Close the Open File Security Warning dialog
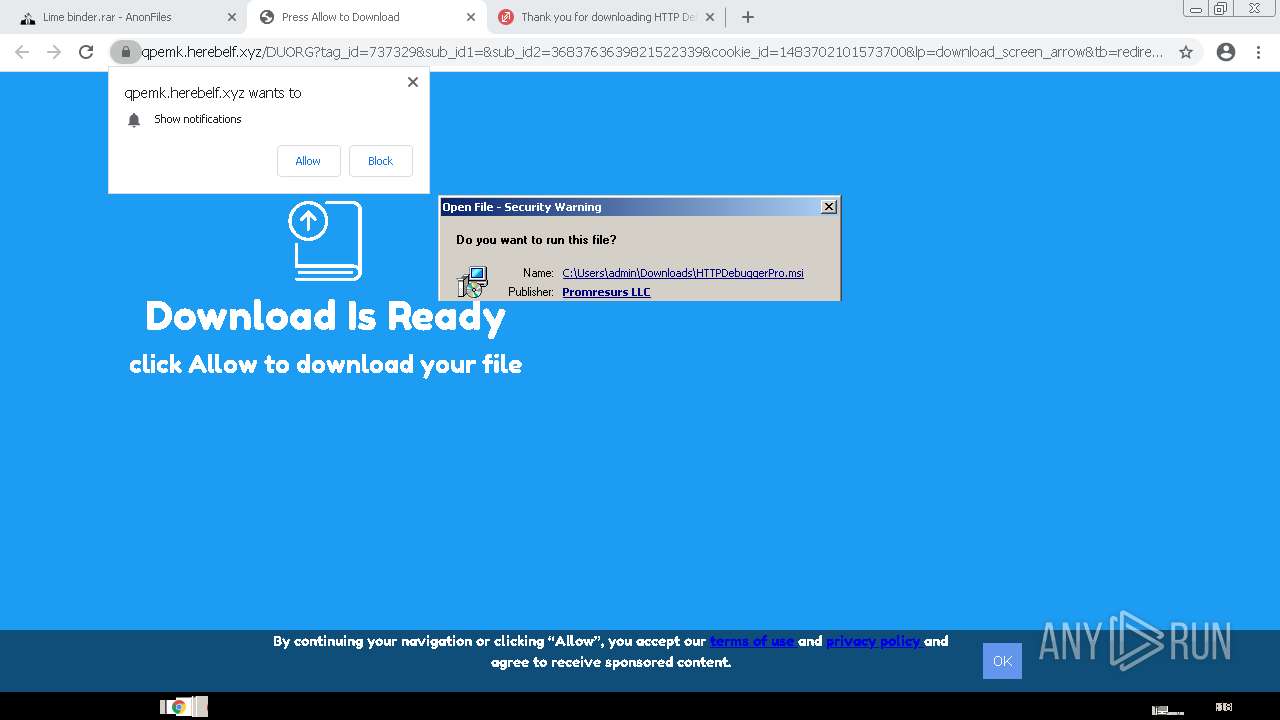The width and height of the screenshot is (1280, 720). [x=828, y=207]
